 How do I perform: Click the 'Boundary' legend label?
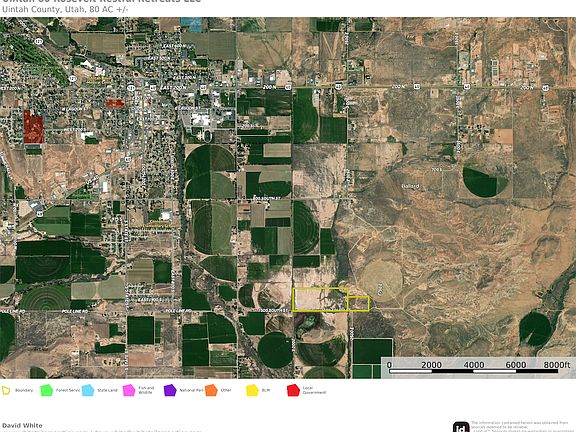(24, 390)
